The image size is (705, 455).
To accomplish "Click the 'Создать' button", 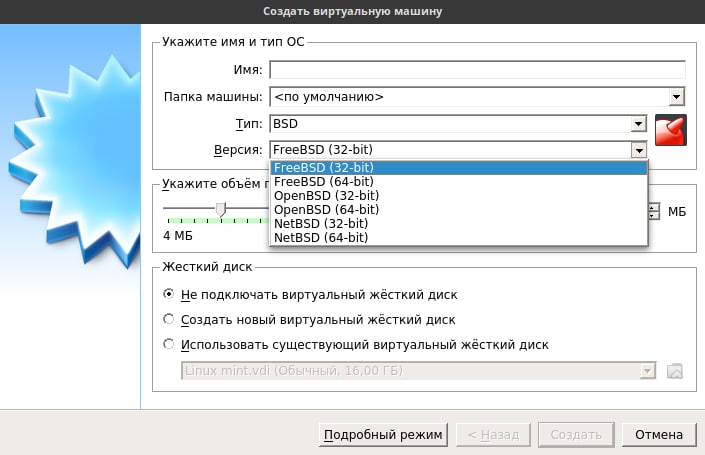I will click(576, 435).
